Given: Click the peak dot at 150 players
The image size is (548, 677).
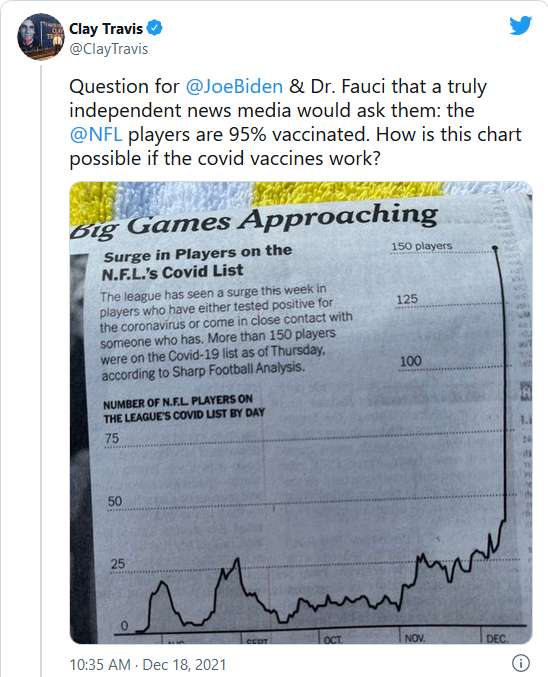Looking at the screenshot, I should click(495, 248).
